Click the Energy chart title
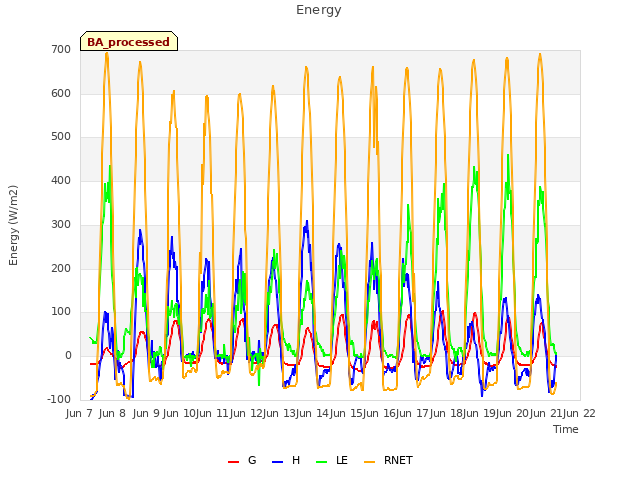The width and height of the screenshot is (640, 480). coord(319,10)
